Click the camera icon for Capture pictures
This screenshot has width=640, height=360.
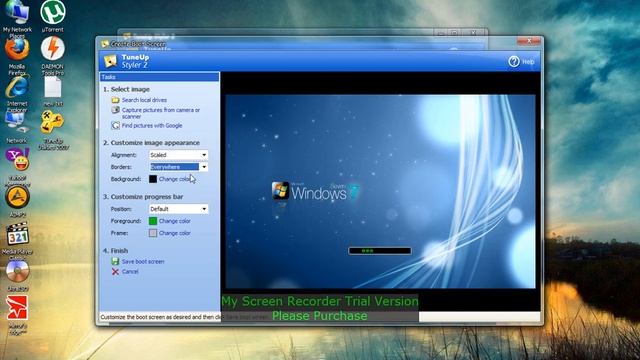pyautogui.click(x=116, y=110)
